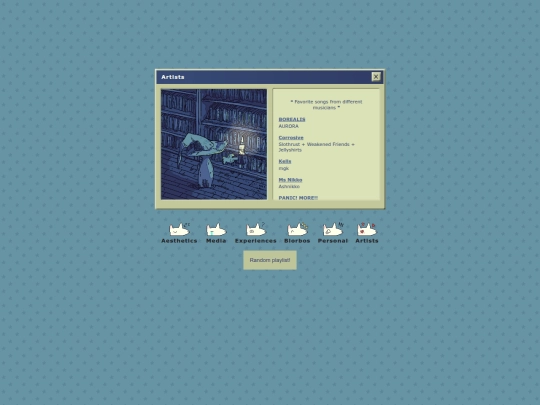Open the Artists heart cat icon
Image resolution: width=540 pixels, height=405 pixels.
coord(367,230)
